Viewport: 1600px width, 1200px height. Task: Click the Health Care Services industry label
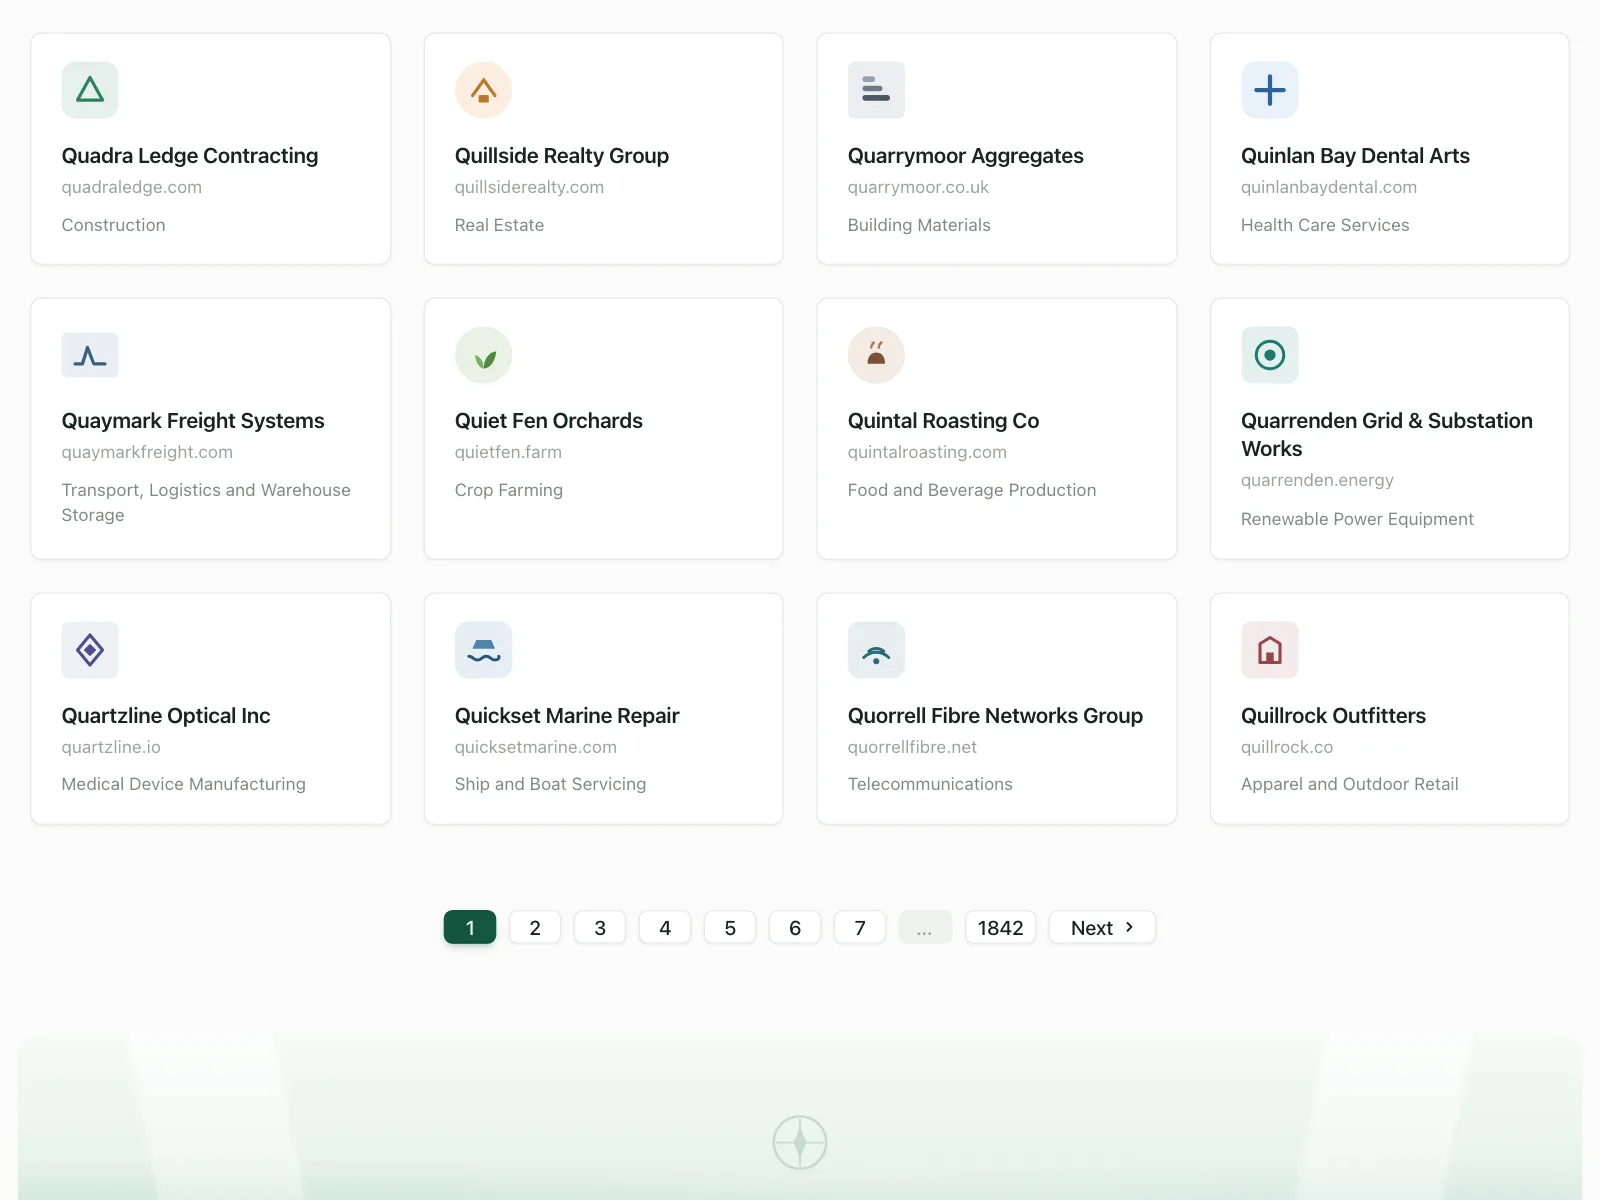tap(1325, 225)
